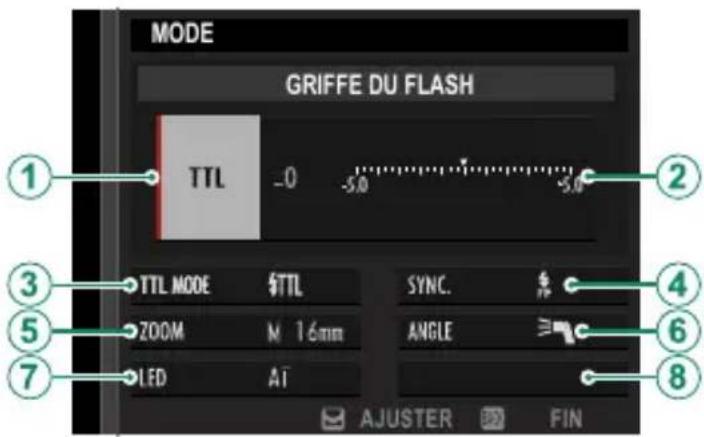Select the SYNC. option
The width and height of the screenshot is (704, 437).
(513, 286)
